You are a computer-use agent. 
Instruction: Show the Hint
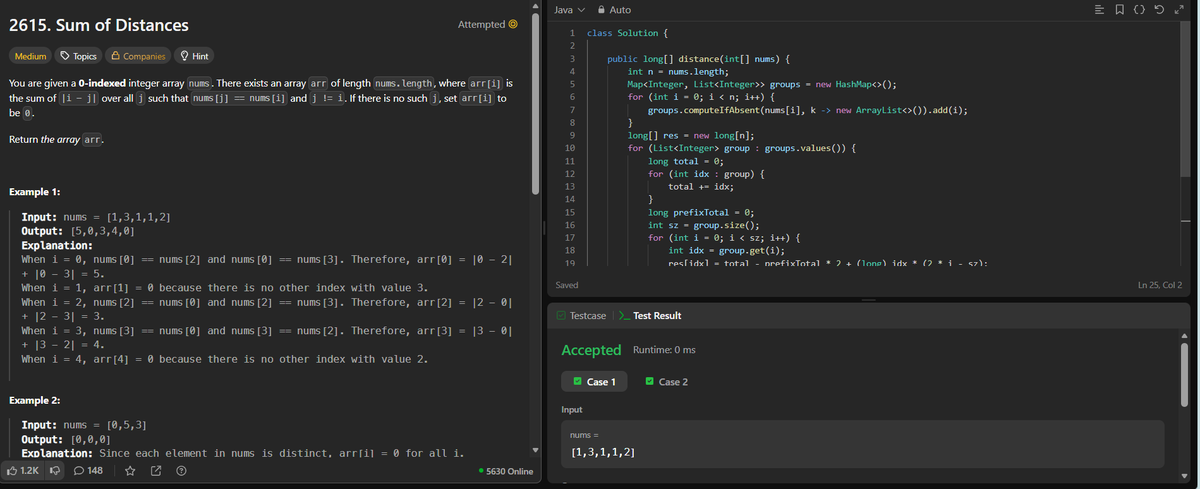pos(194,56)
